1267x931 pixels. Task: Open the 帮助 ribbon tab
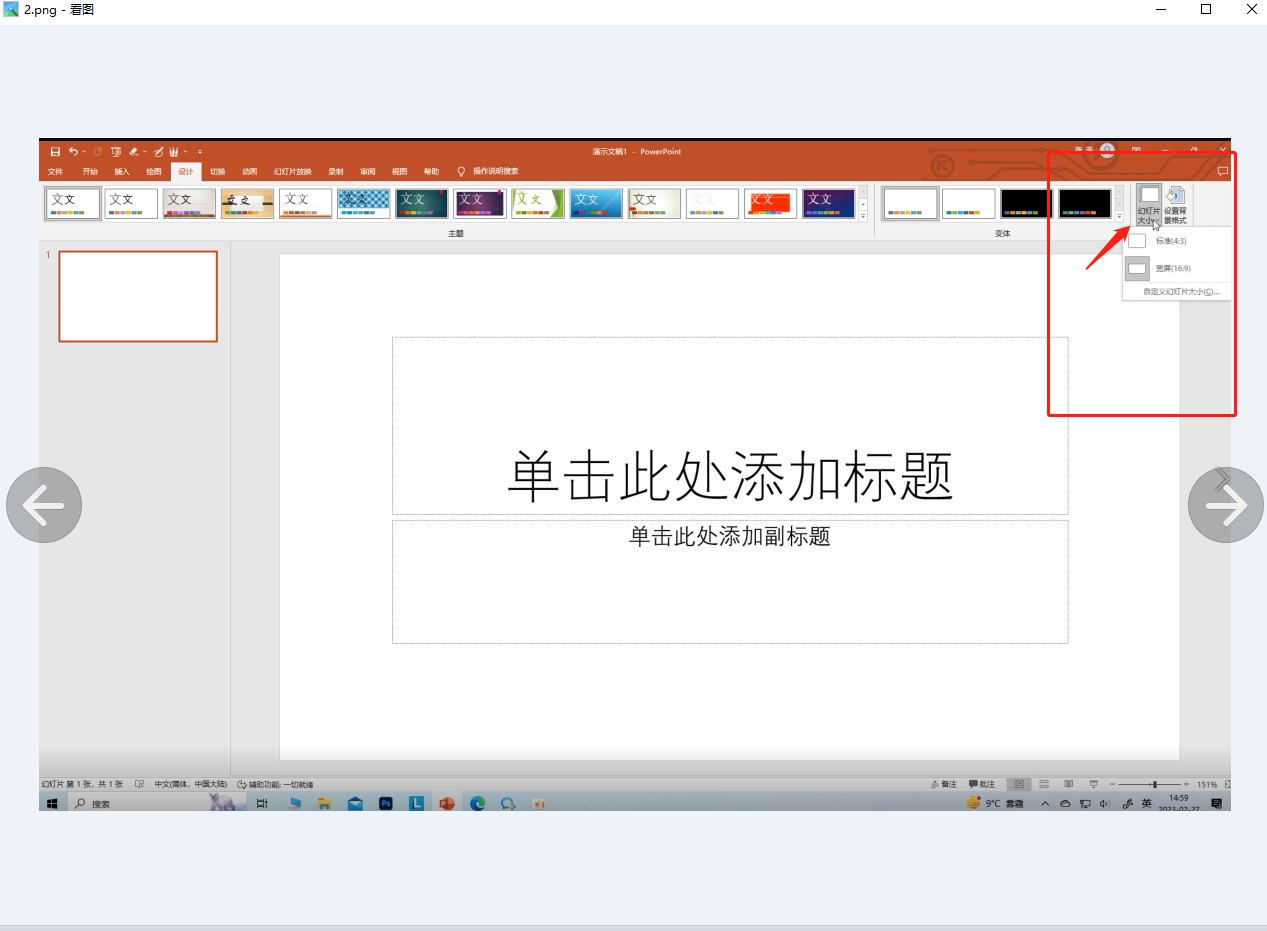point(431,172)
